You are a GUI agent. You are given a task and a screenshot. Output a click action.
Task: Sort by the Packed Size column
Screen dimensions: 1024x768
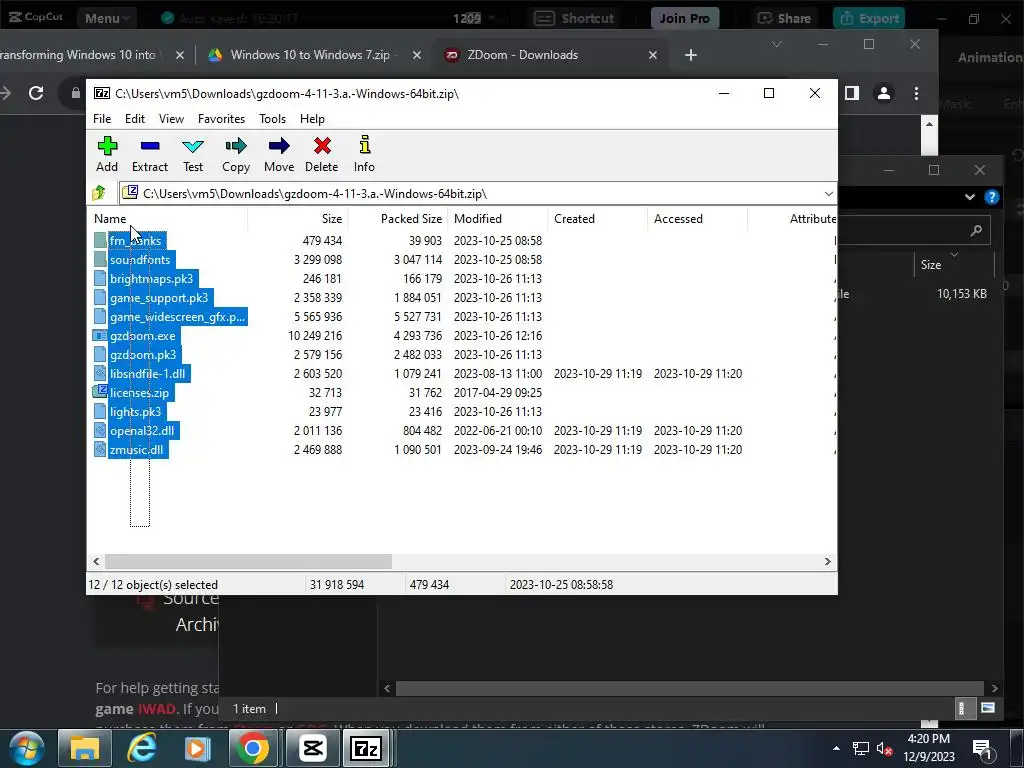[398, 219]
